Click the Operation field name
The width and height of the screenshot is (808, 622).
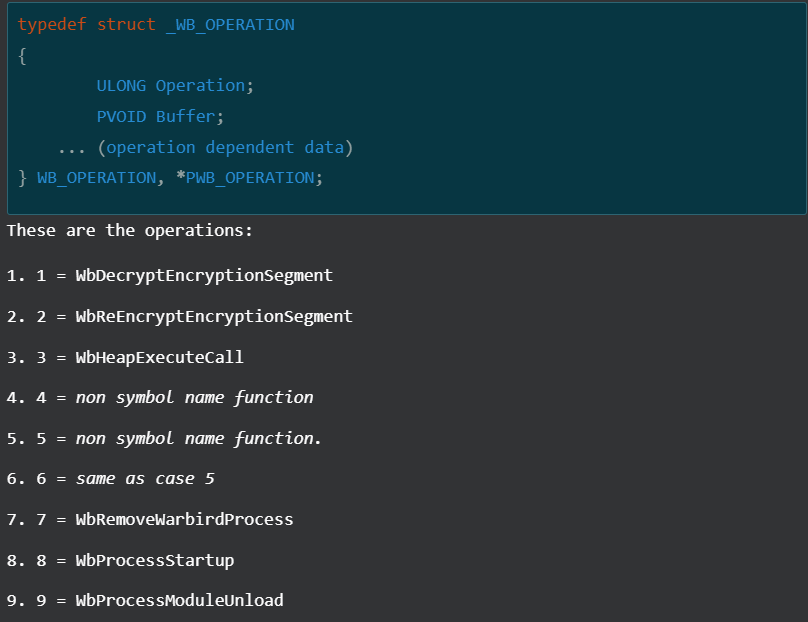[x=200, y=86]
